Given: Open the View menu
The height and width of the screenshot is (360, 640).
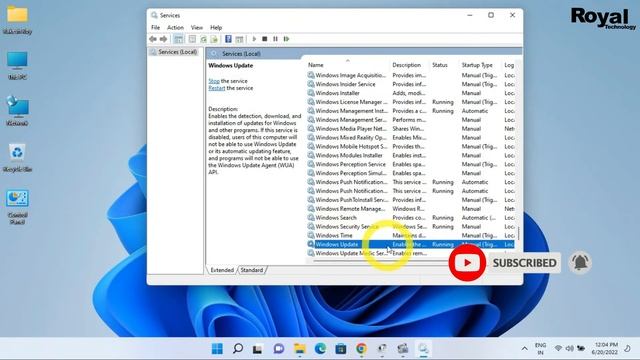Looking at the screenshot, I should point(197,27).
